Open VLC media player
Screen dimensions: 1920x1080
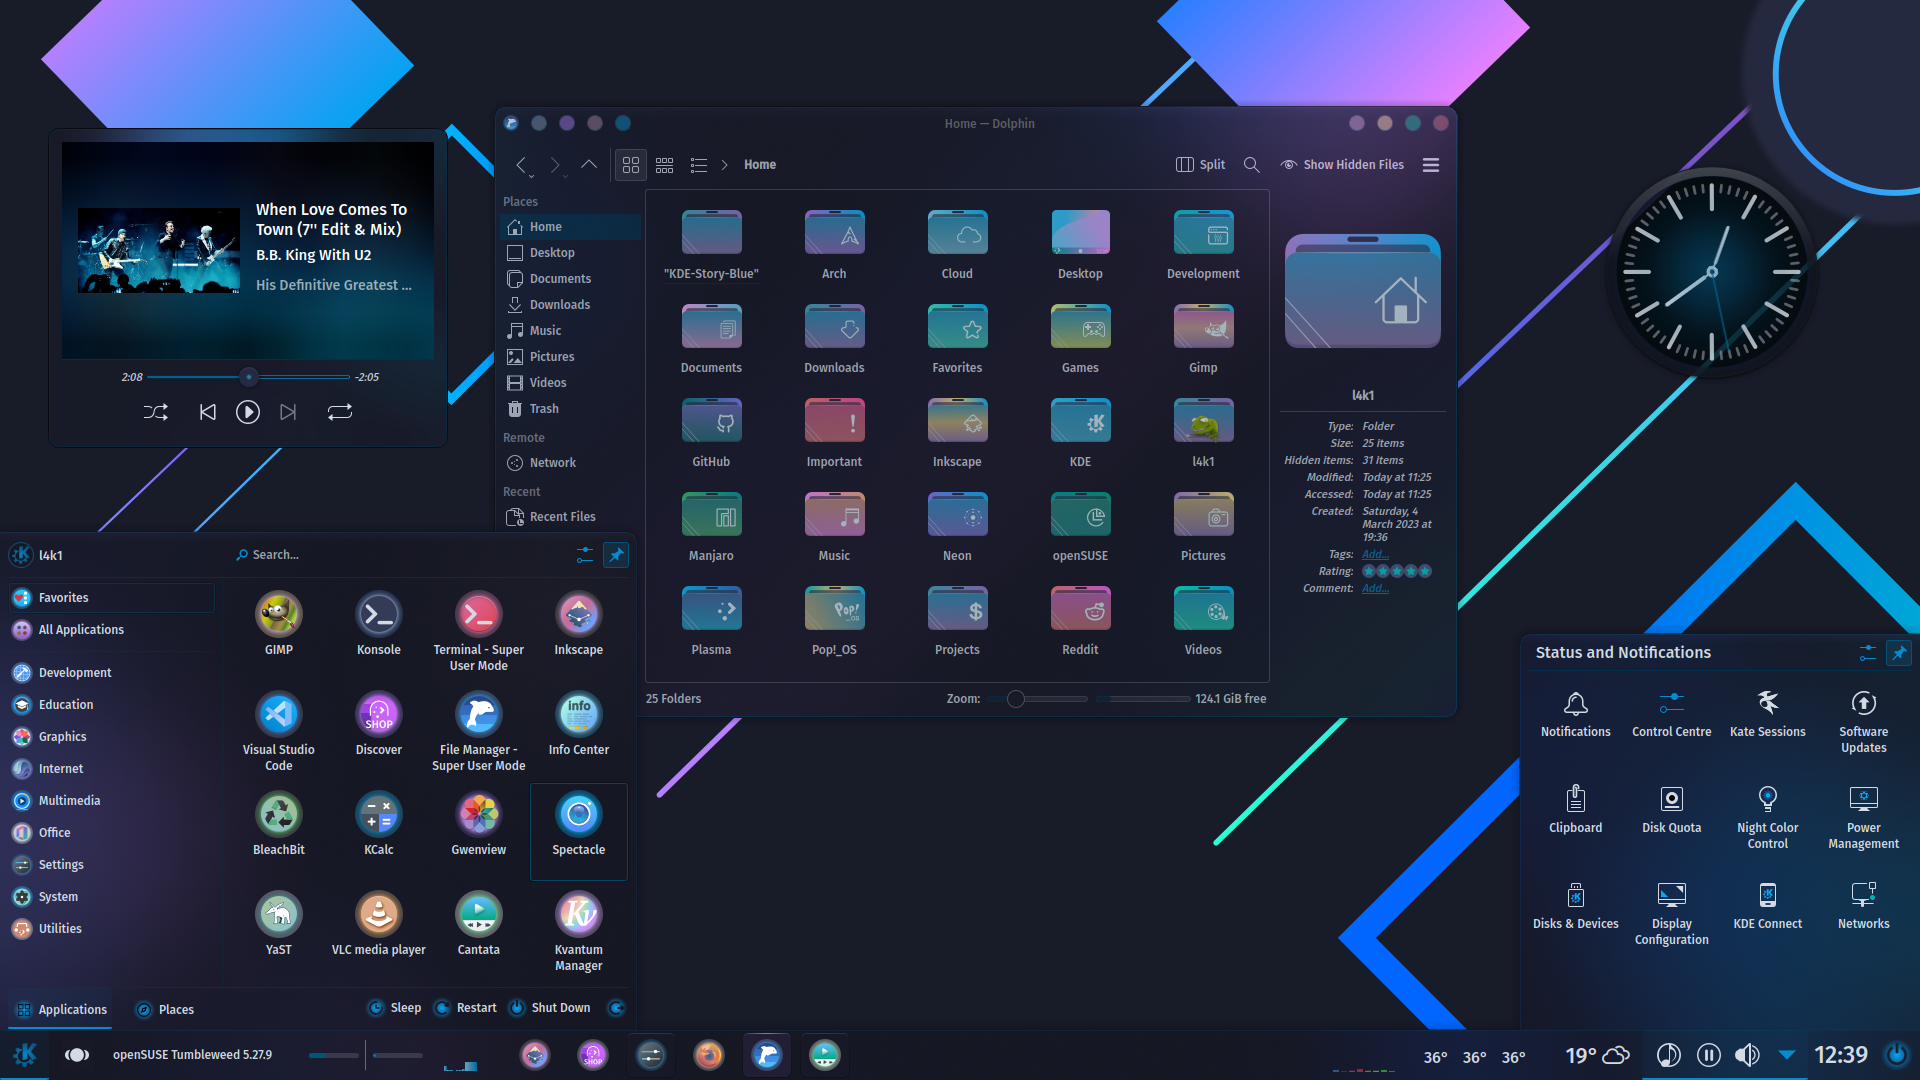tap(378, 924)
